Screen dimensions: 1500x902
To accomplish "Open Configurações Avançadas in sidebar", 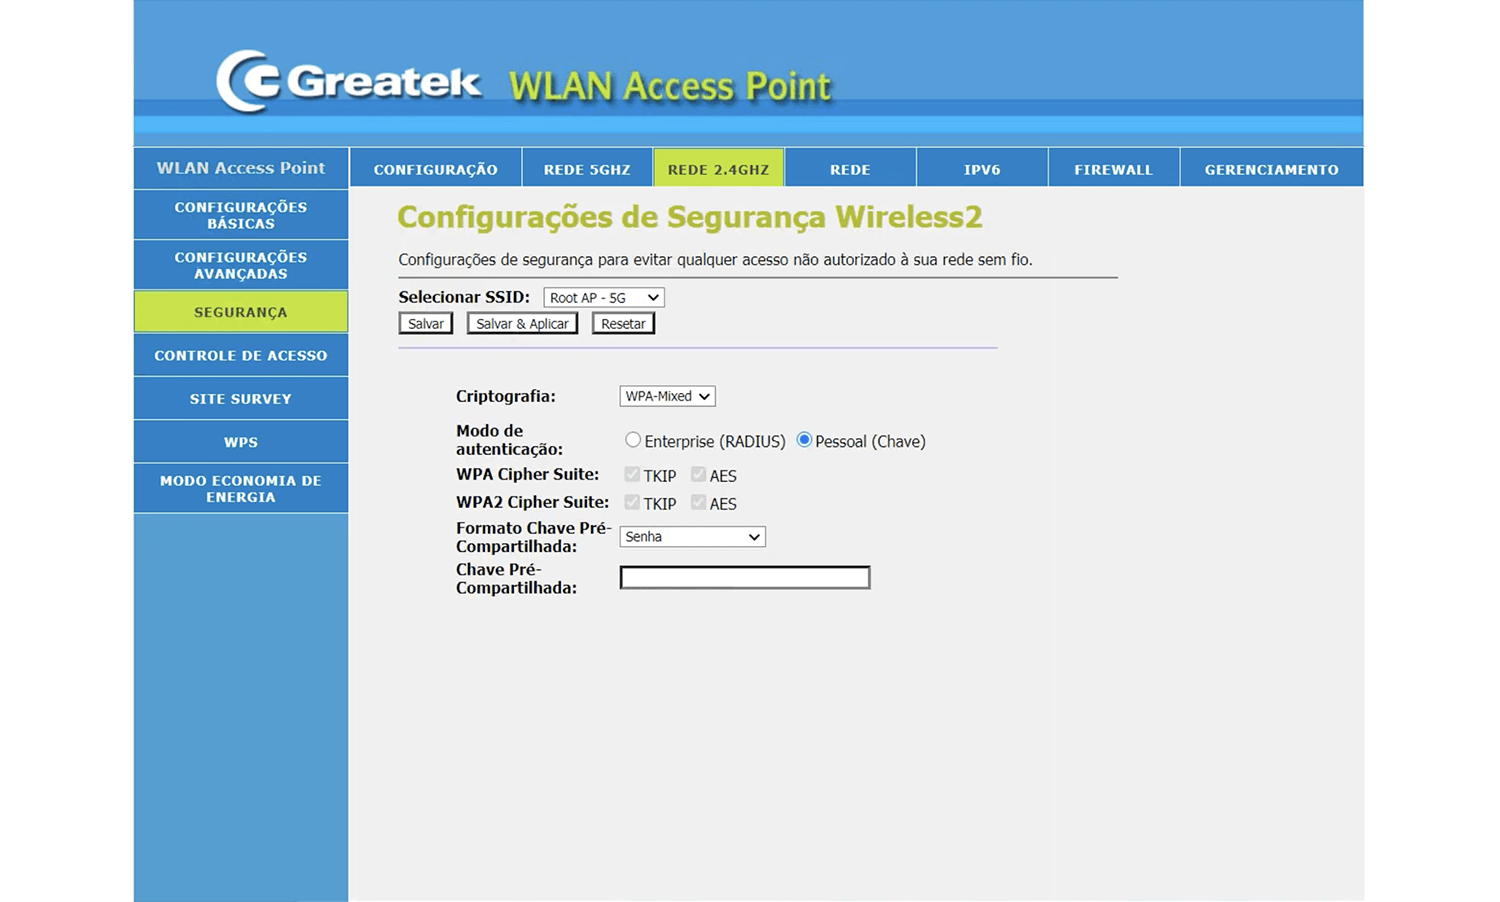I will pyautogui.click(x=241, y=265).
